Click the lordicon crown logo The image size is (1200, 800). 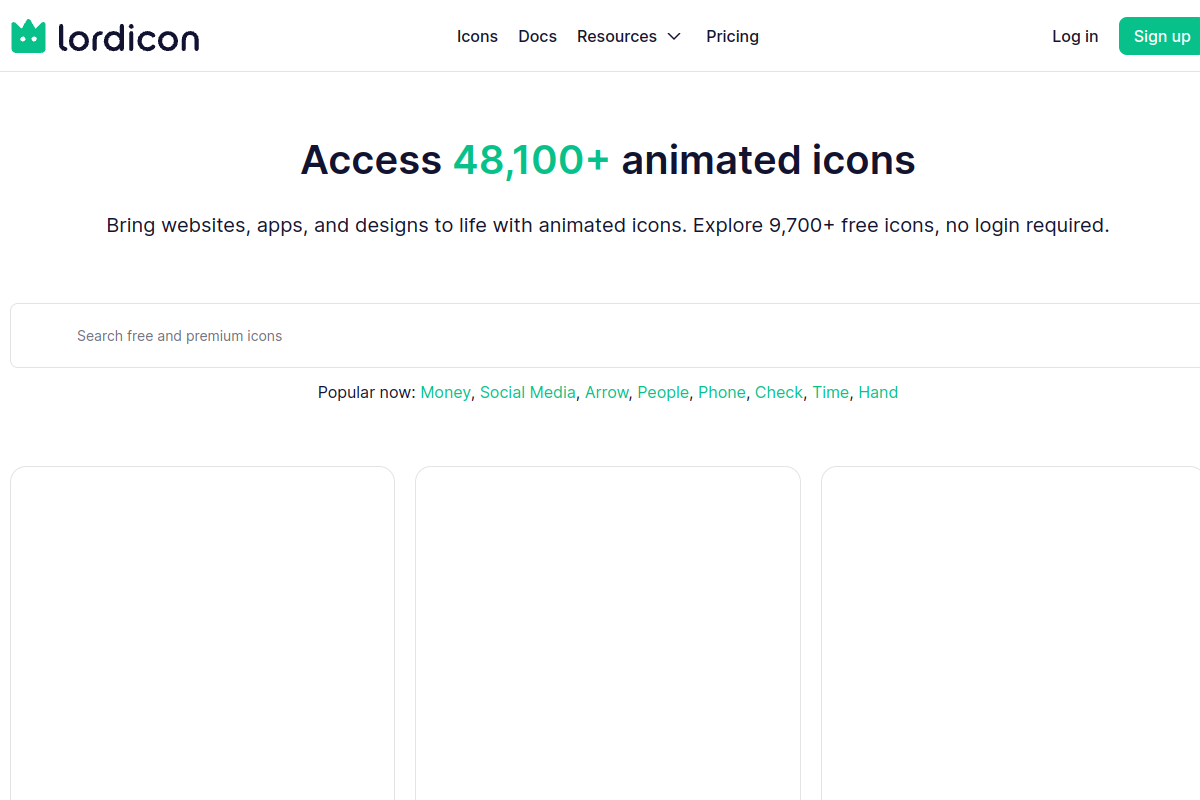[28, 36]
